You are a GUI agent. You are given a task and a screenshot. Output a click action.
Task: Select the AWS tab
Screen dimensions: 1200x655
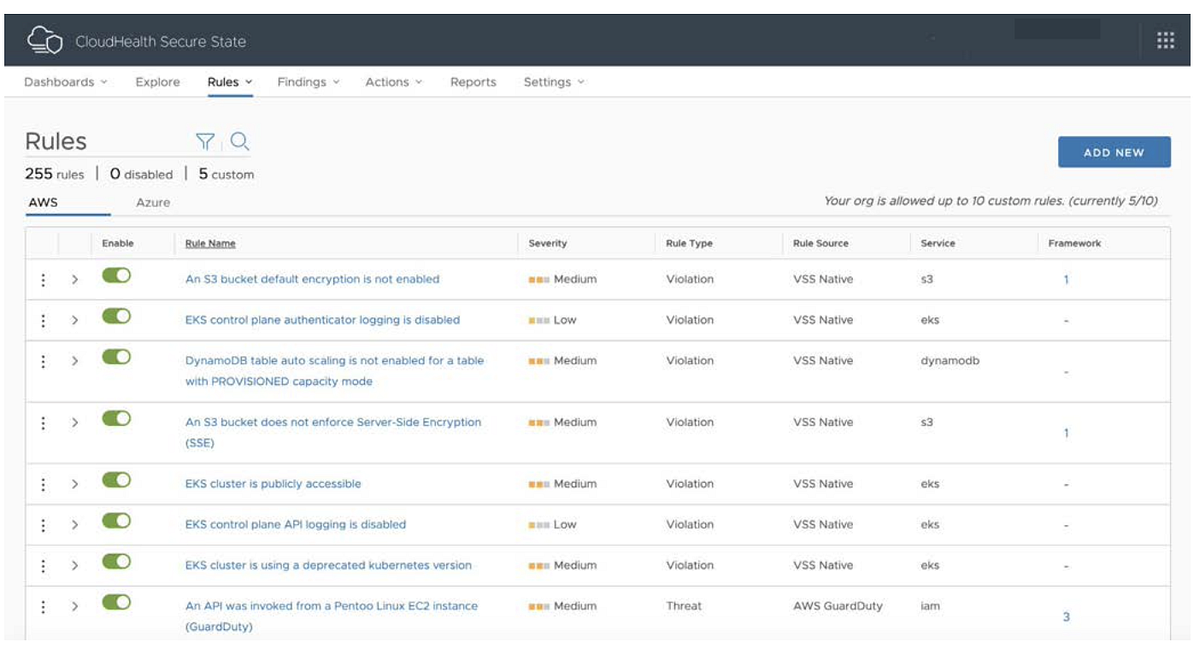pyautogui.click(x=43, y=202)
